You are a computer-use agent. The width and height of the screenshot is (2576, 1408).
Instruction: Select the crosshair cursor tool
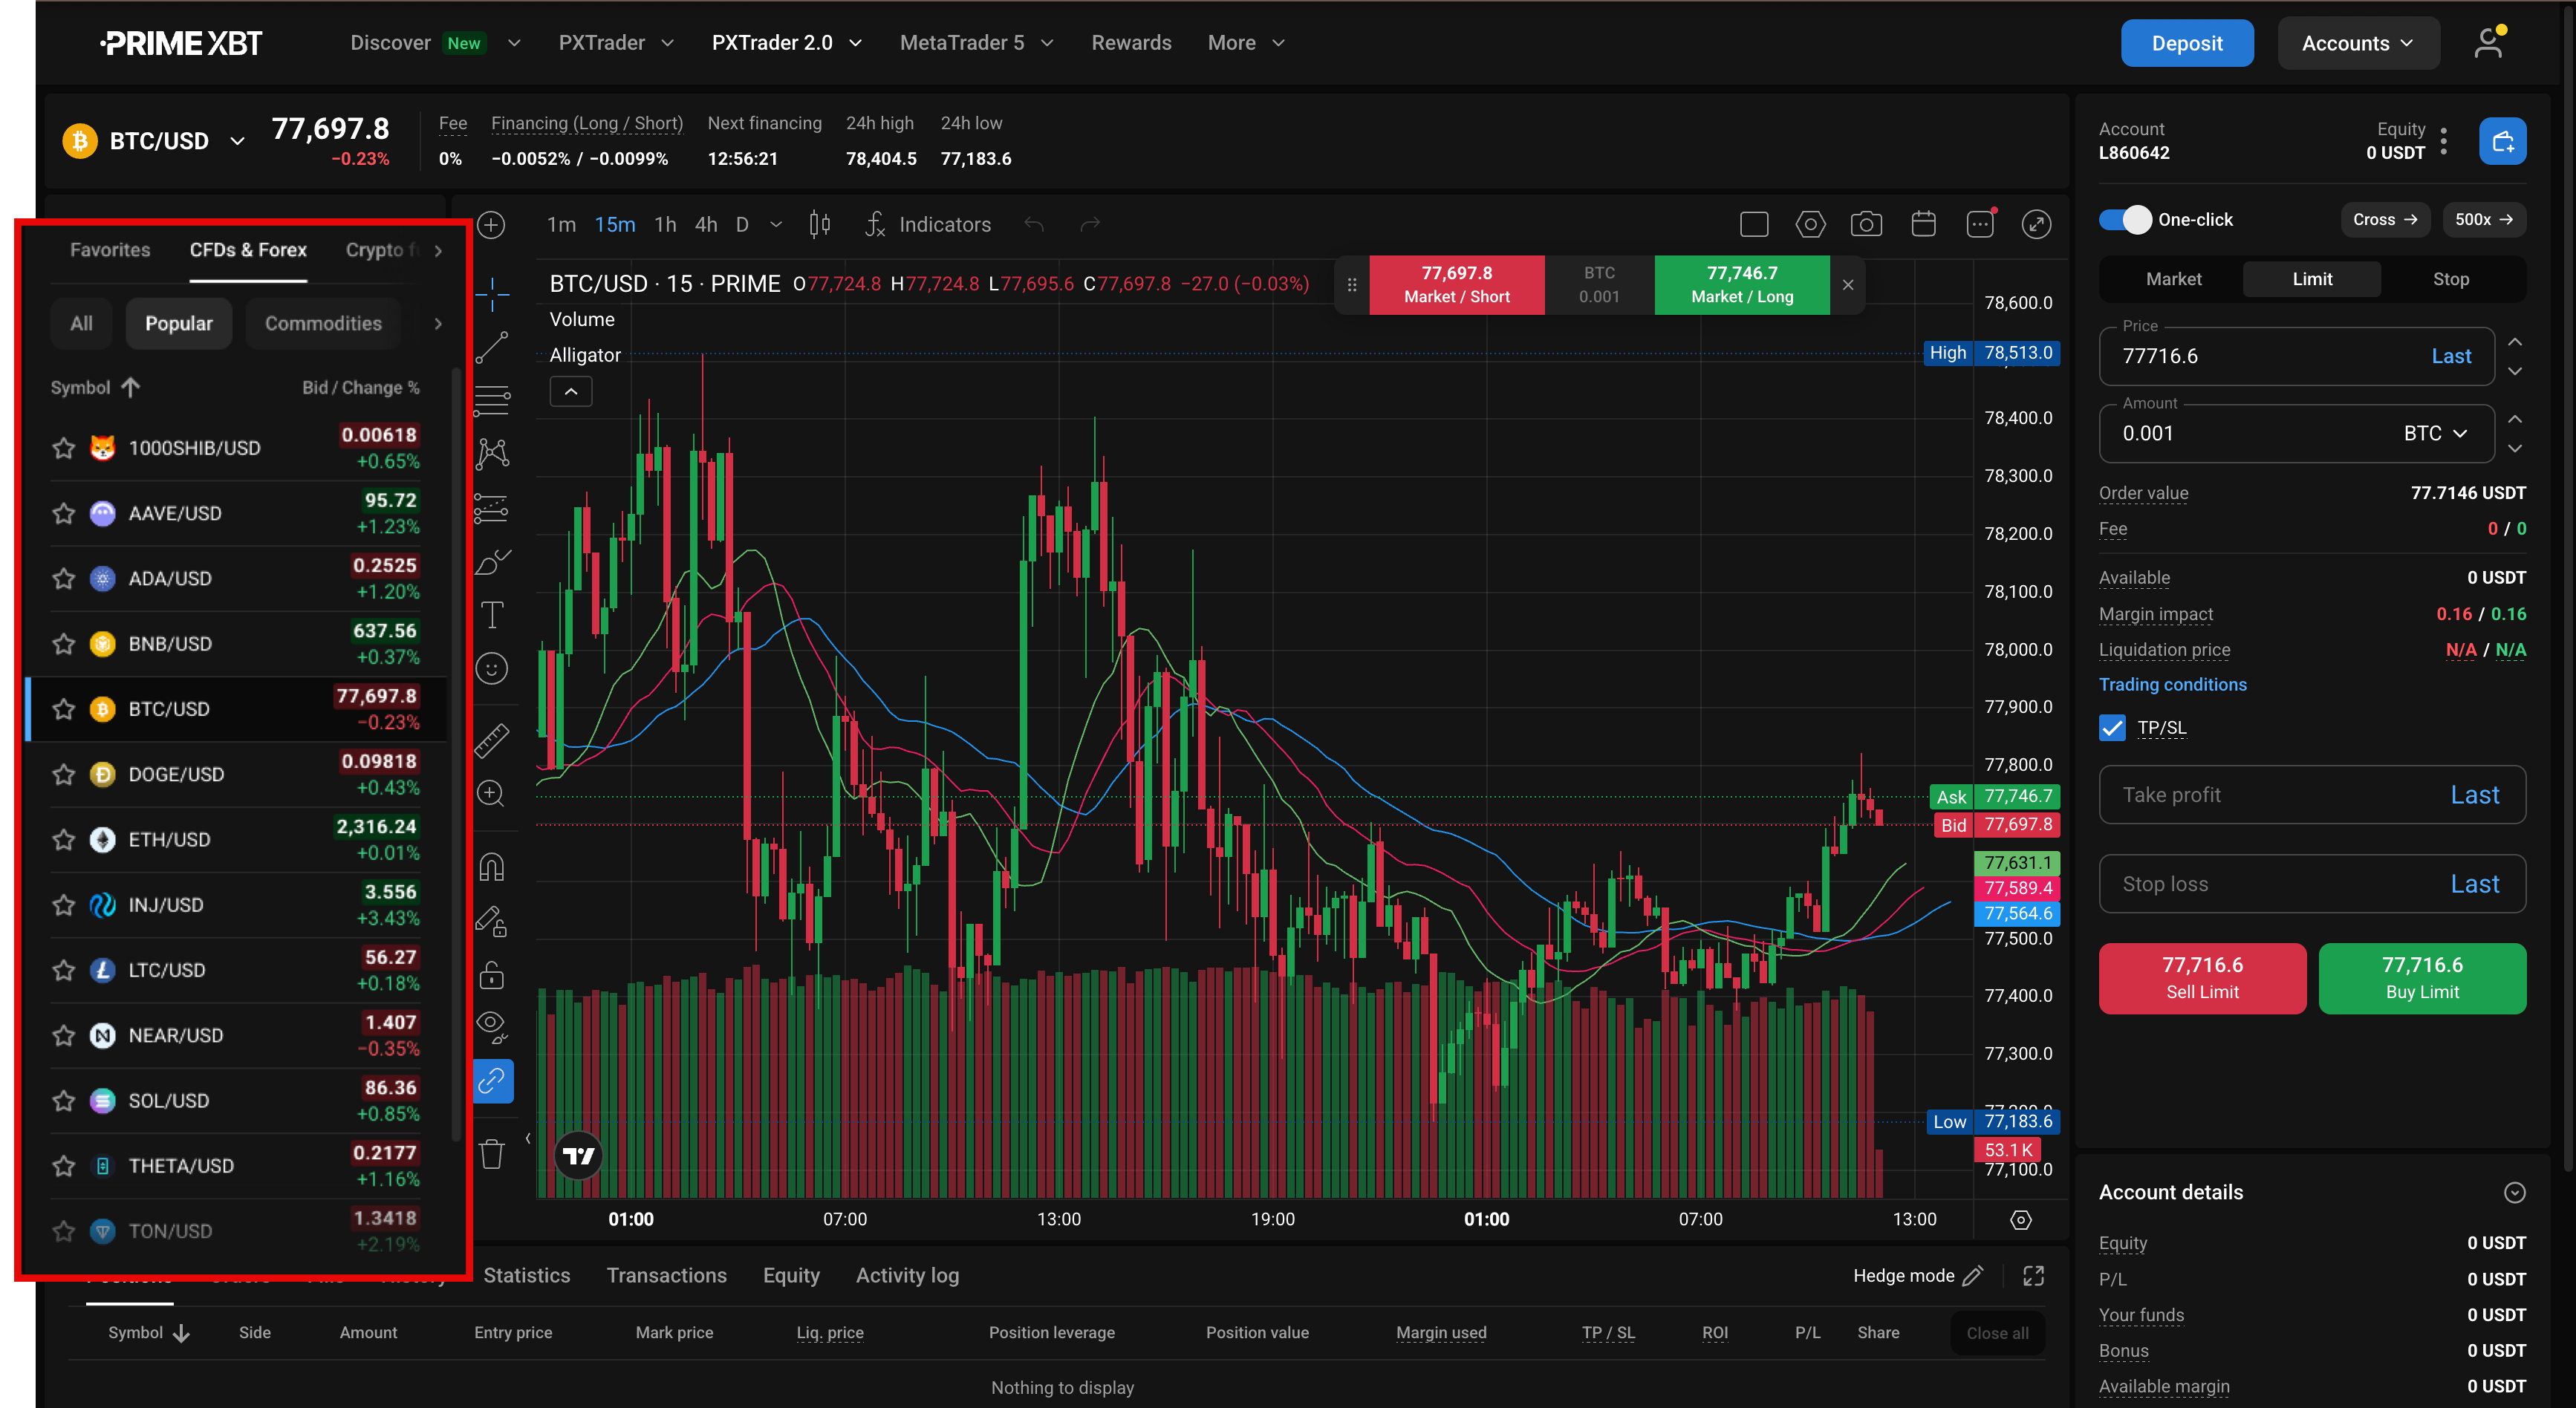click(x=492, y=294)
